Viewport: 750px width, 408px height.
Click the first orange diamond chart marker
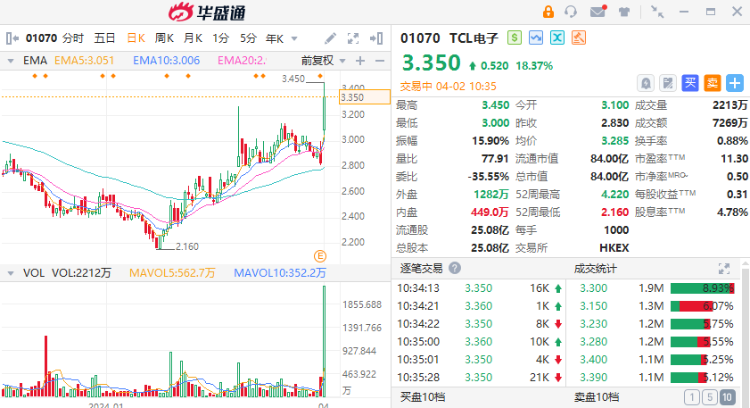coord(35,76)
